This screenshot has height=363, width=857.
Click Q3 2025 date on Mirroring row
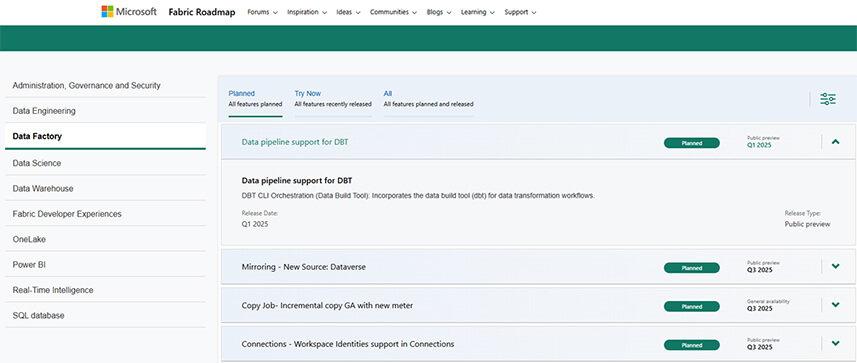point(759,270)
